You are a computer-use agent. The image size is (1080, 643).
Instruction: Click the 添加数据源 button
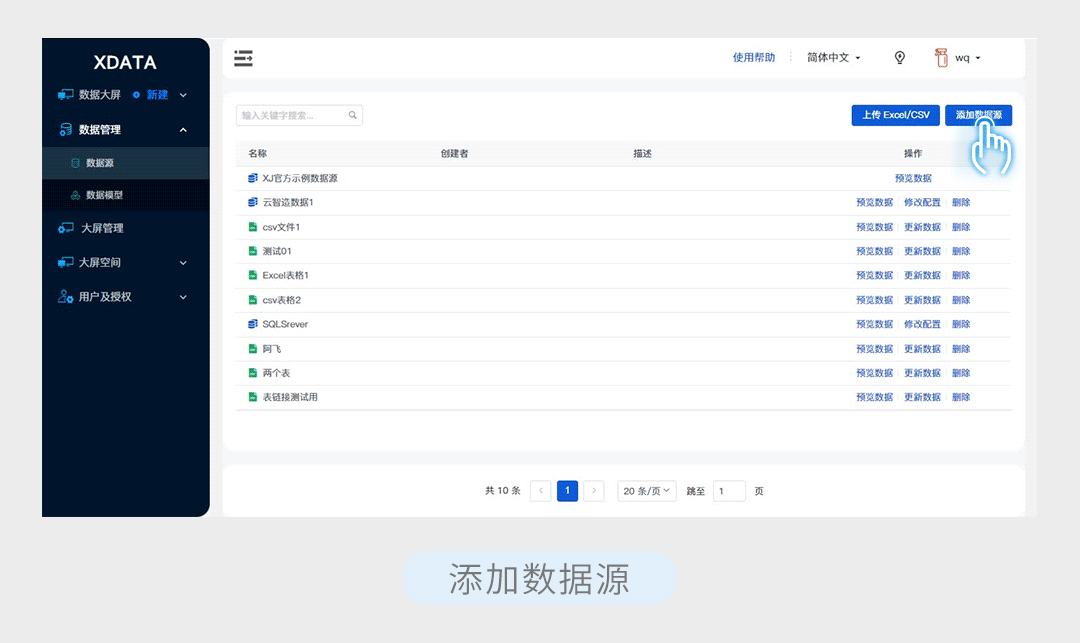(x=978, y=114)
